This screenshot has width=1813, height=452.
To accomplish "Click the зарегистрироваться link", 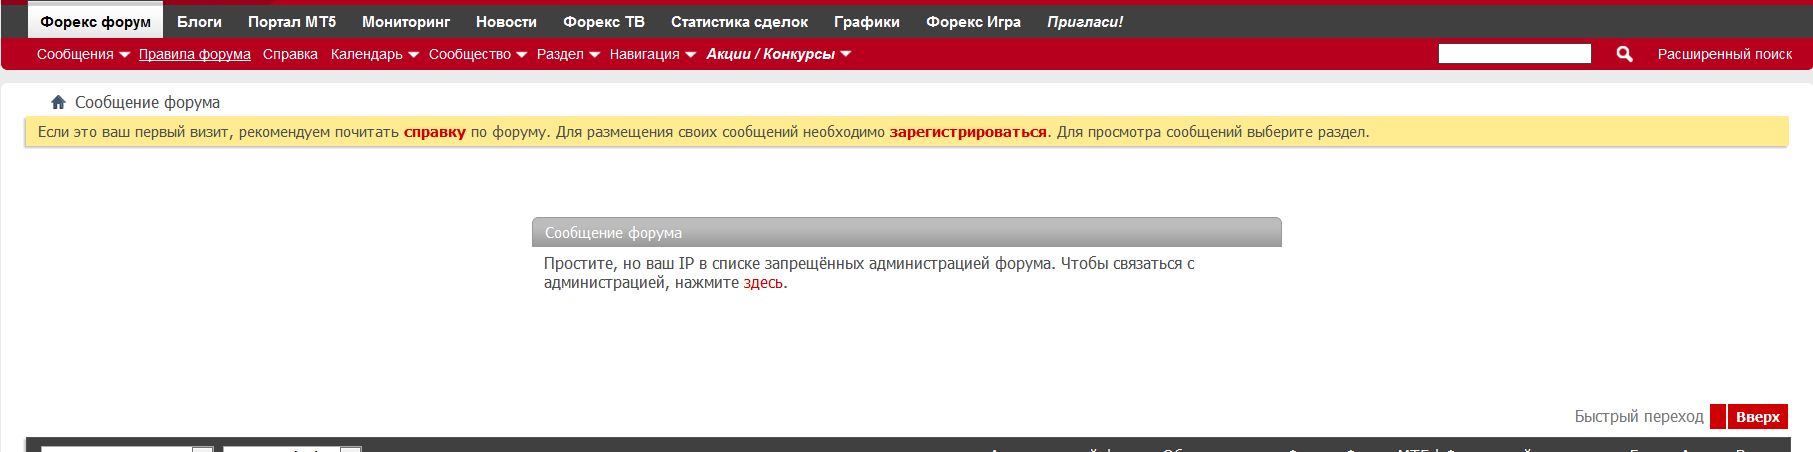I will 968,132.
